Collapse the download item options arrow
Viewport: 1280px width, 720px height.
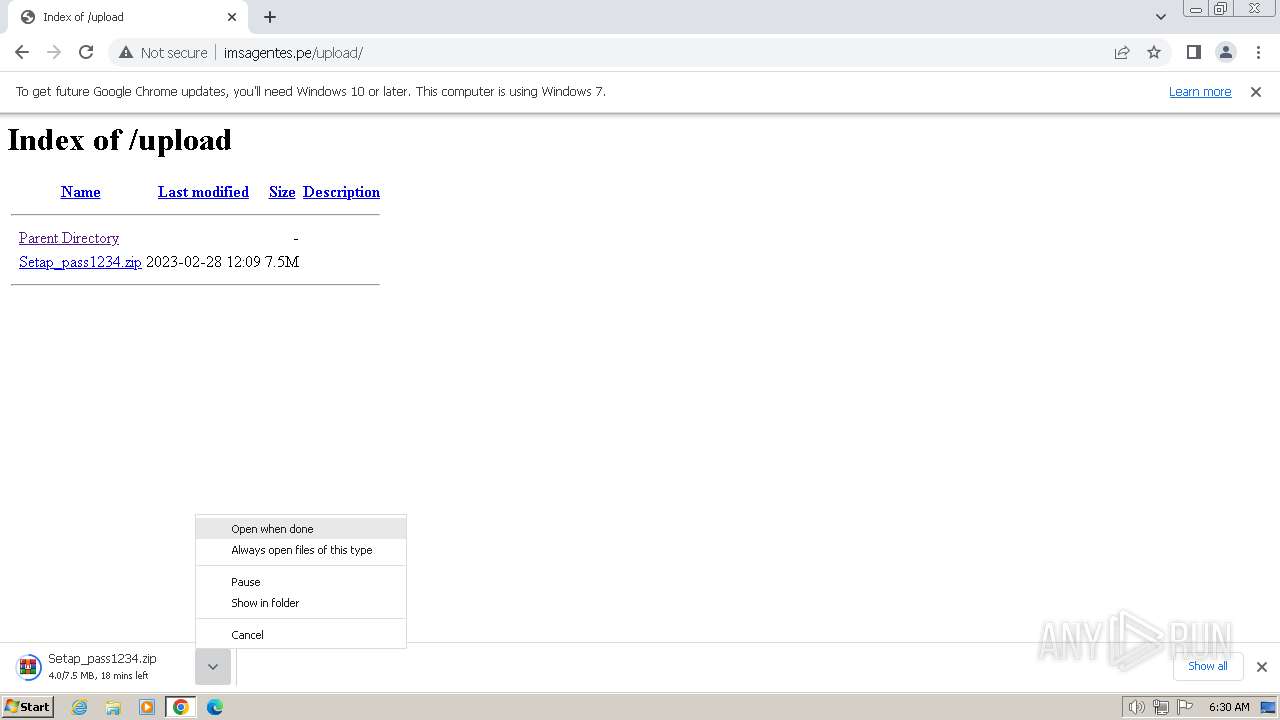[x=213, y=667]
